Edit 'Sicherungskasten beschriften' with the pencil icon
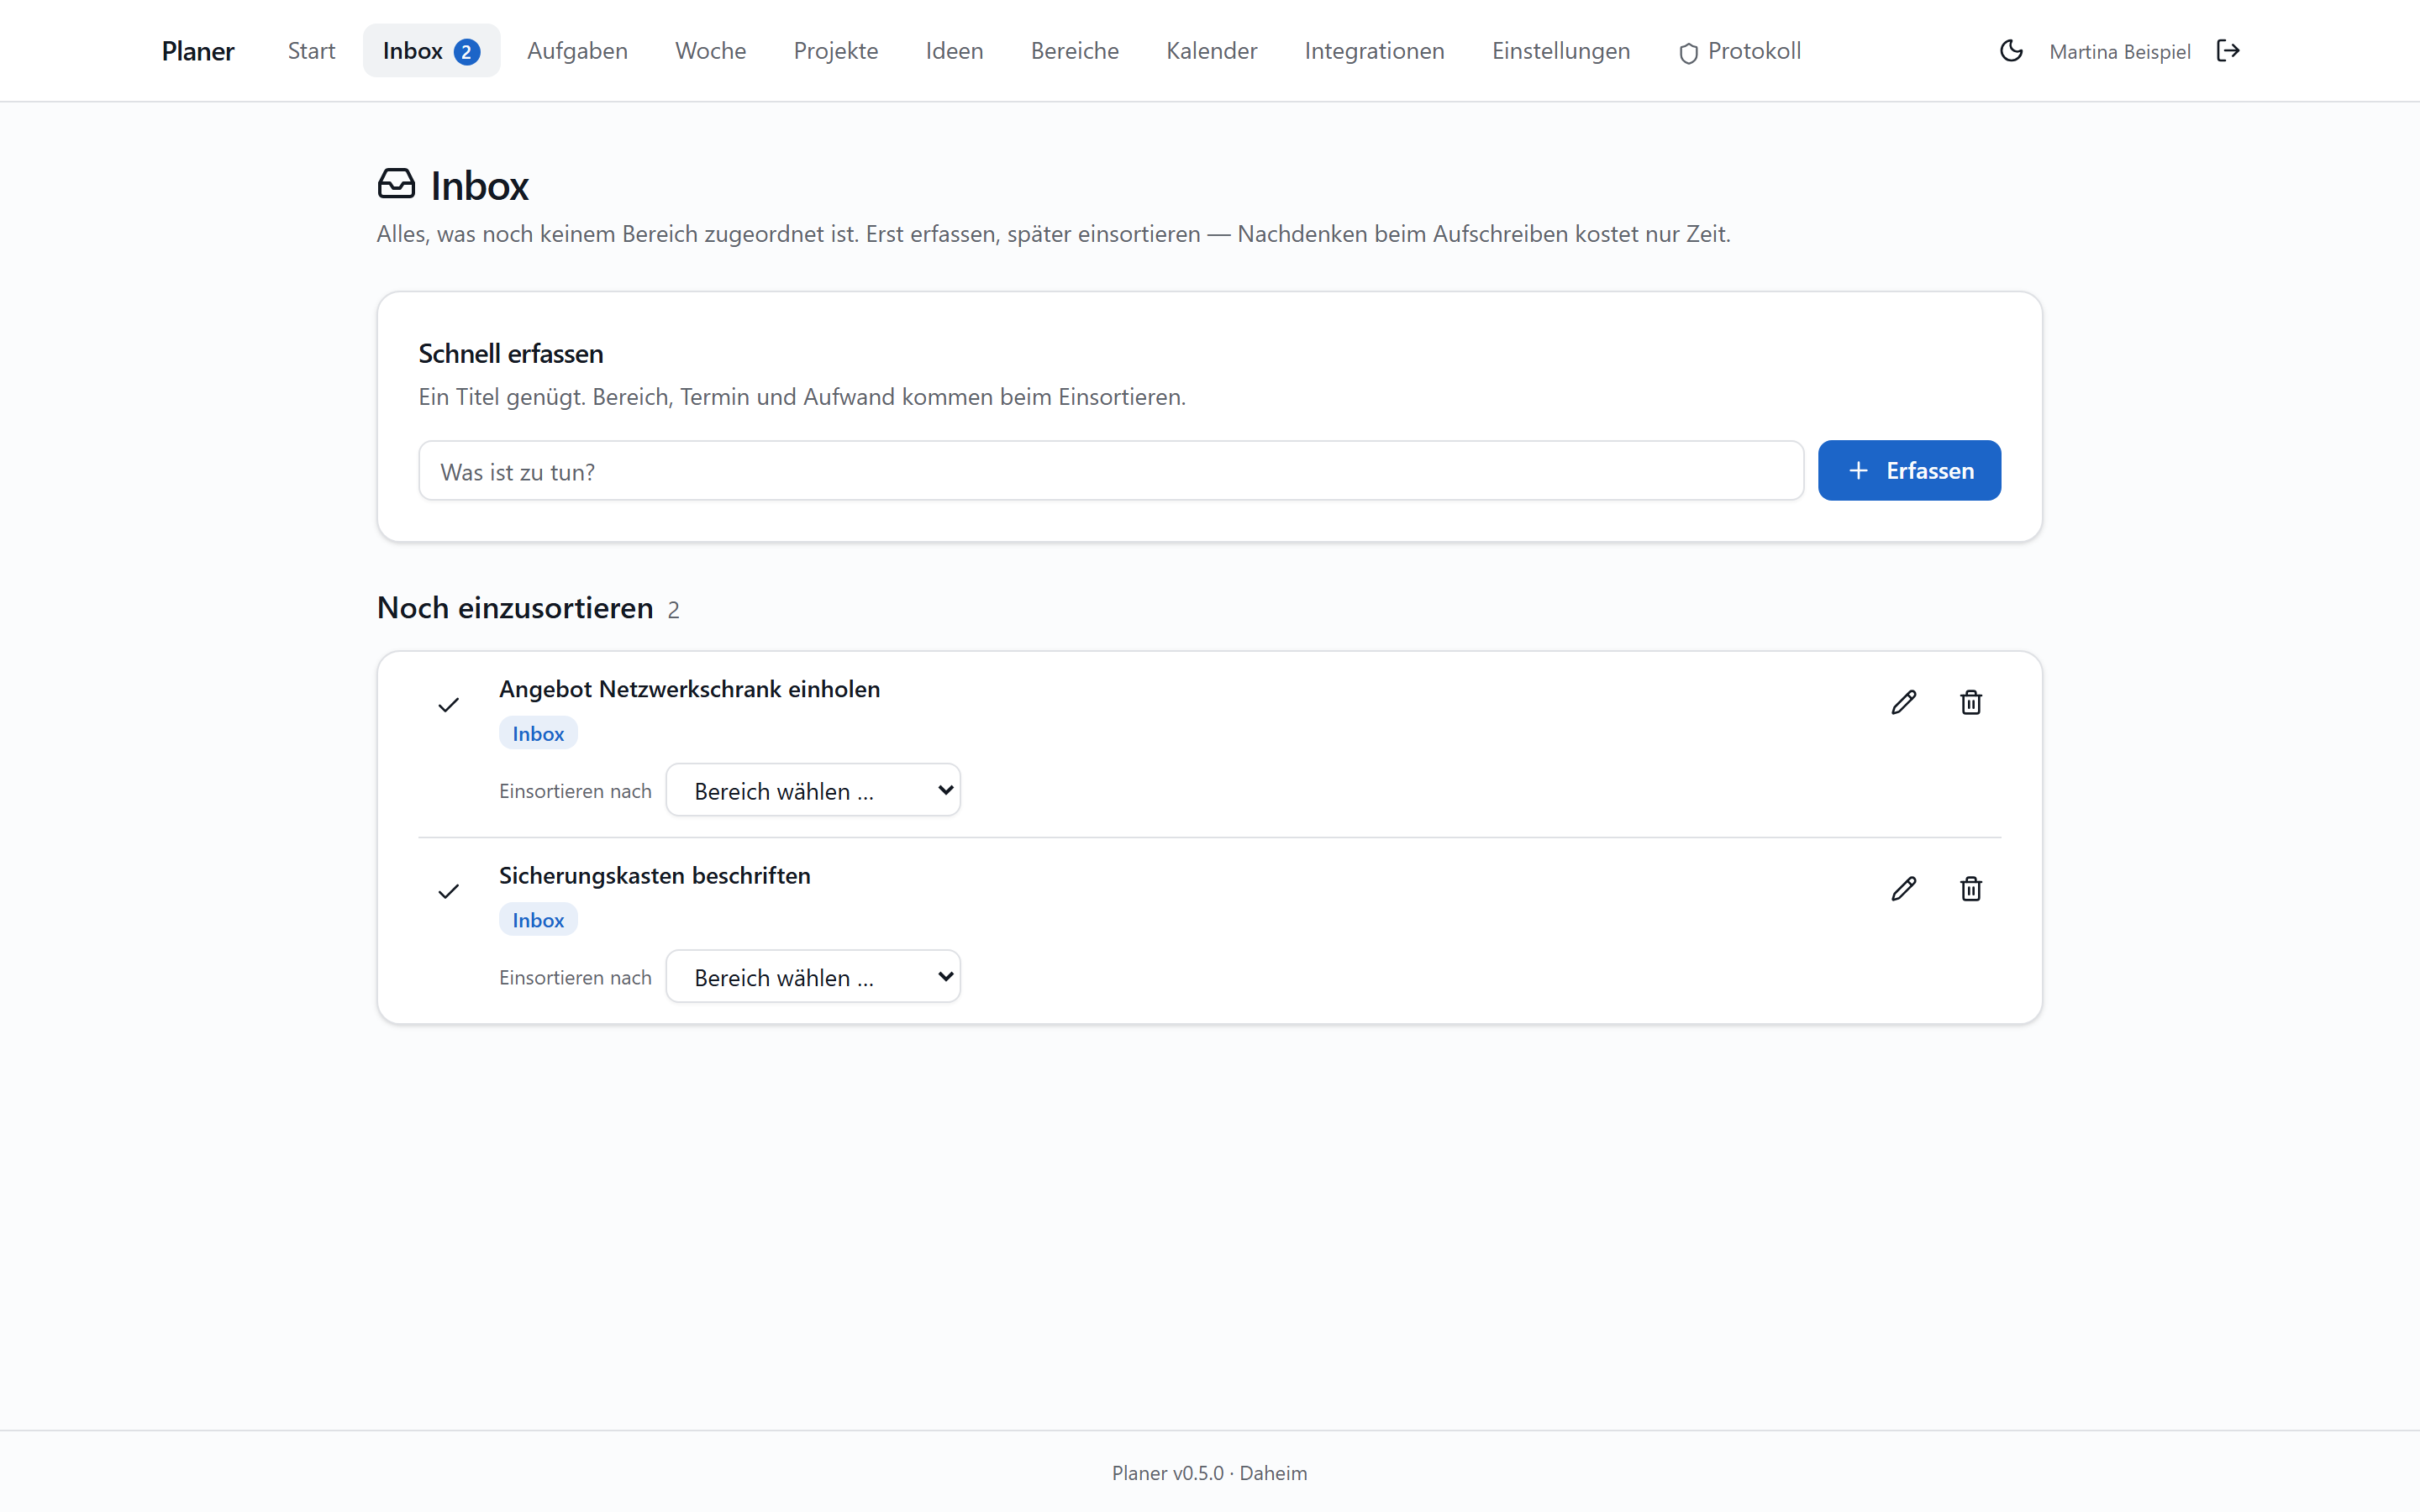The width and height of the screenshot is (2420, 1512). coord(1904,889)
